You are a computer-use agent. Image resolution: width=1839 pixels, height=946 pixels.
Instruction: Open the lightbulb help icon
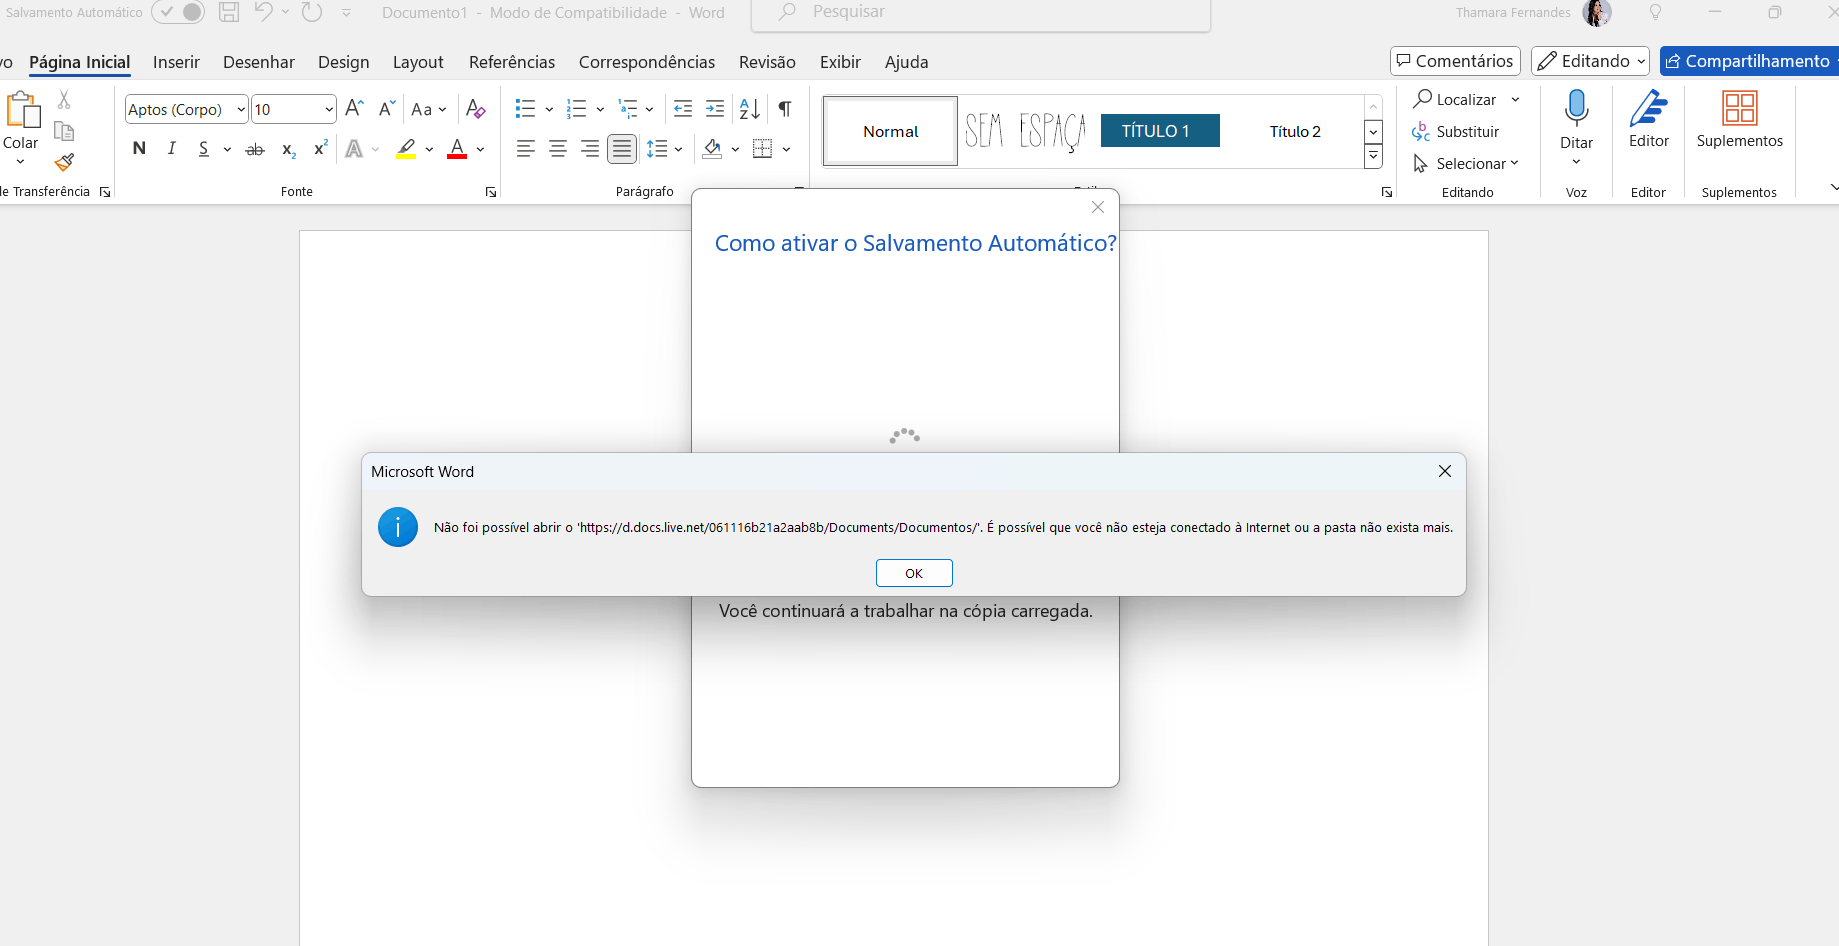1655,12
